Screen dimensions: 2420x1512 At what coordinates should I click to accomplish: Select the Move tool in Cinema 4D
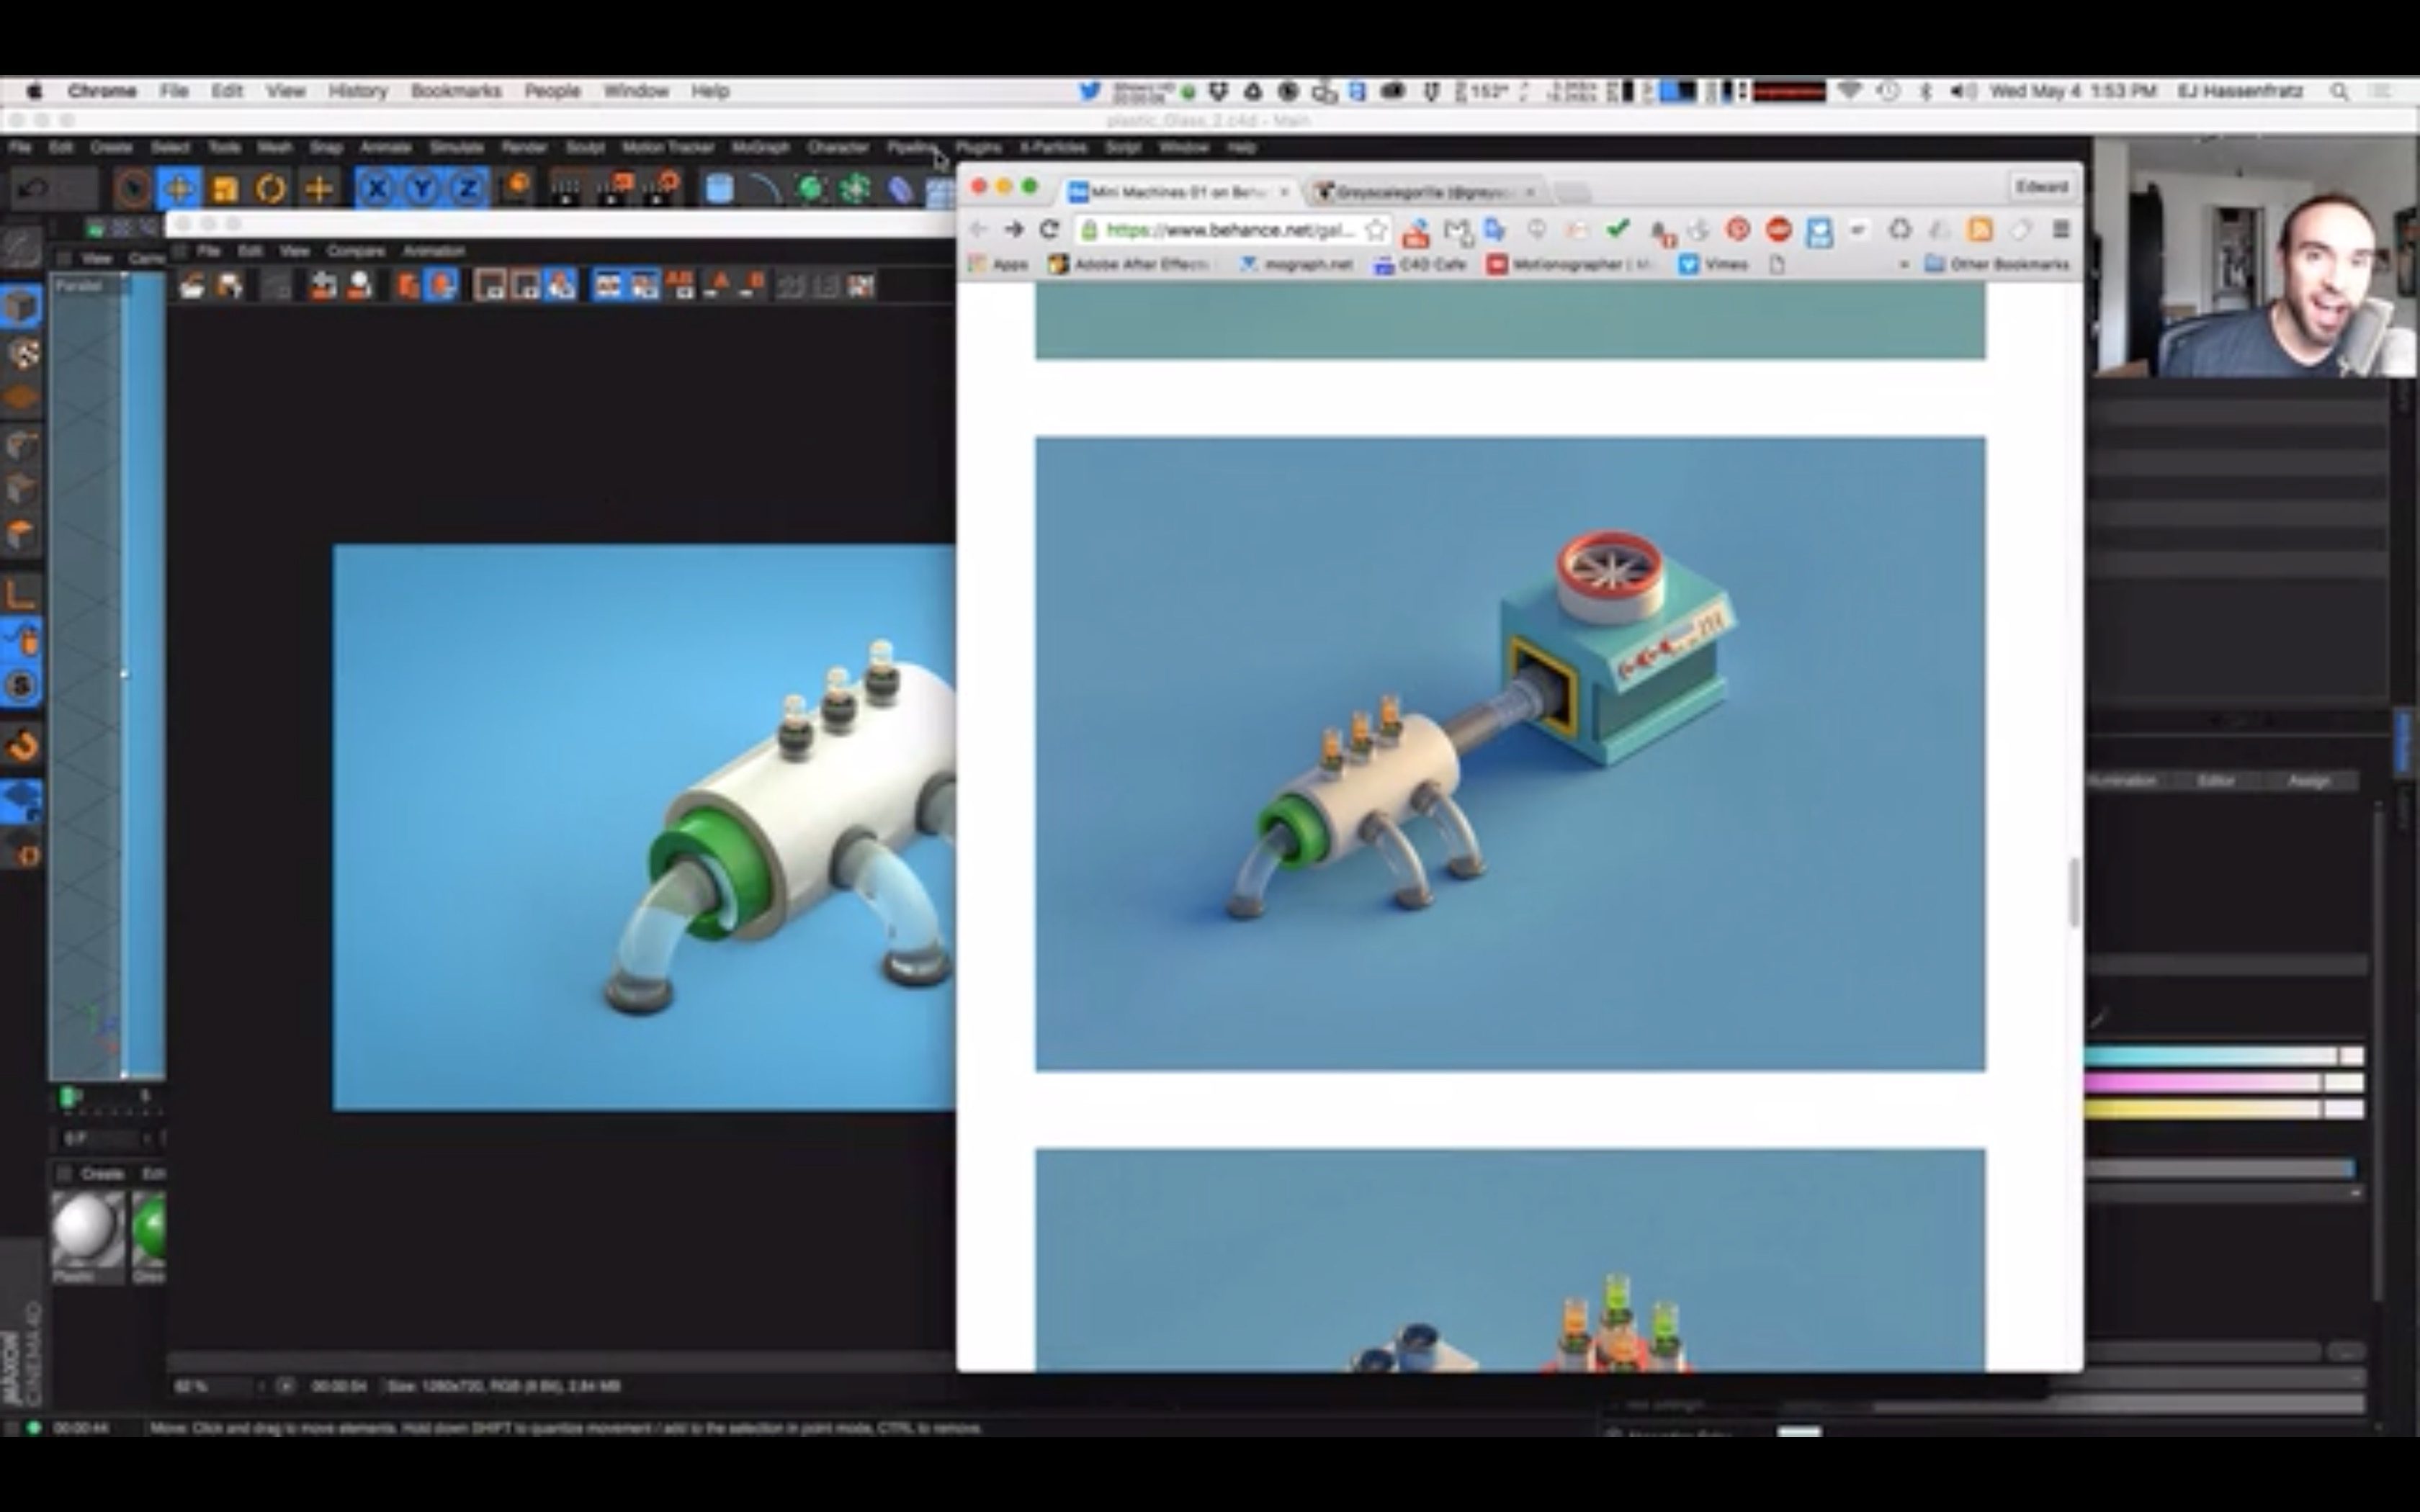178,189
